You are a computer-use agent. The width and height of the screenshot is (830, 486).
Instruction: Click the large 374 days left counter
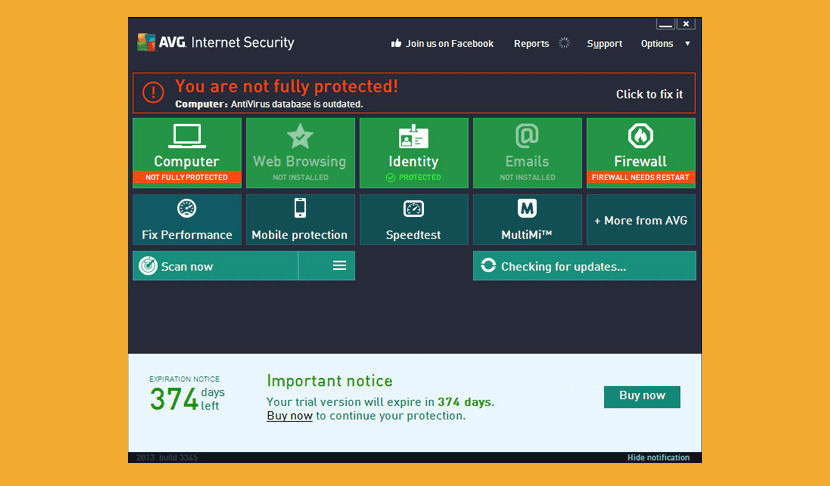[x=187, y=399]
